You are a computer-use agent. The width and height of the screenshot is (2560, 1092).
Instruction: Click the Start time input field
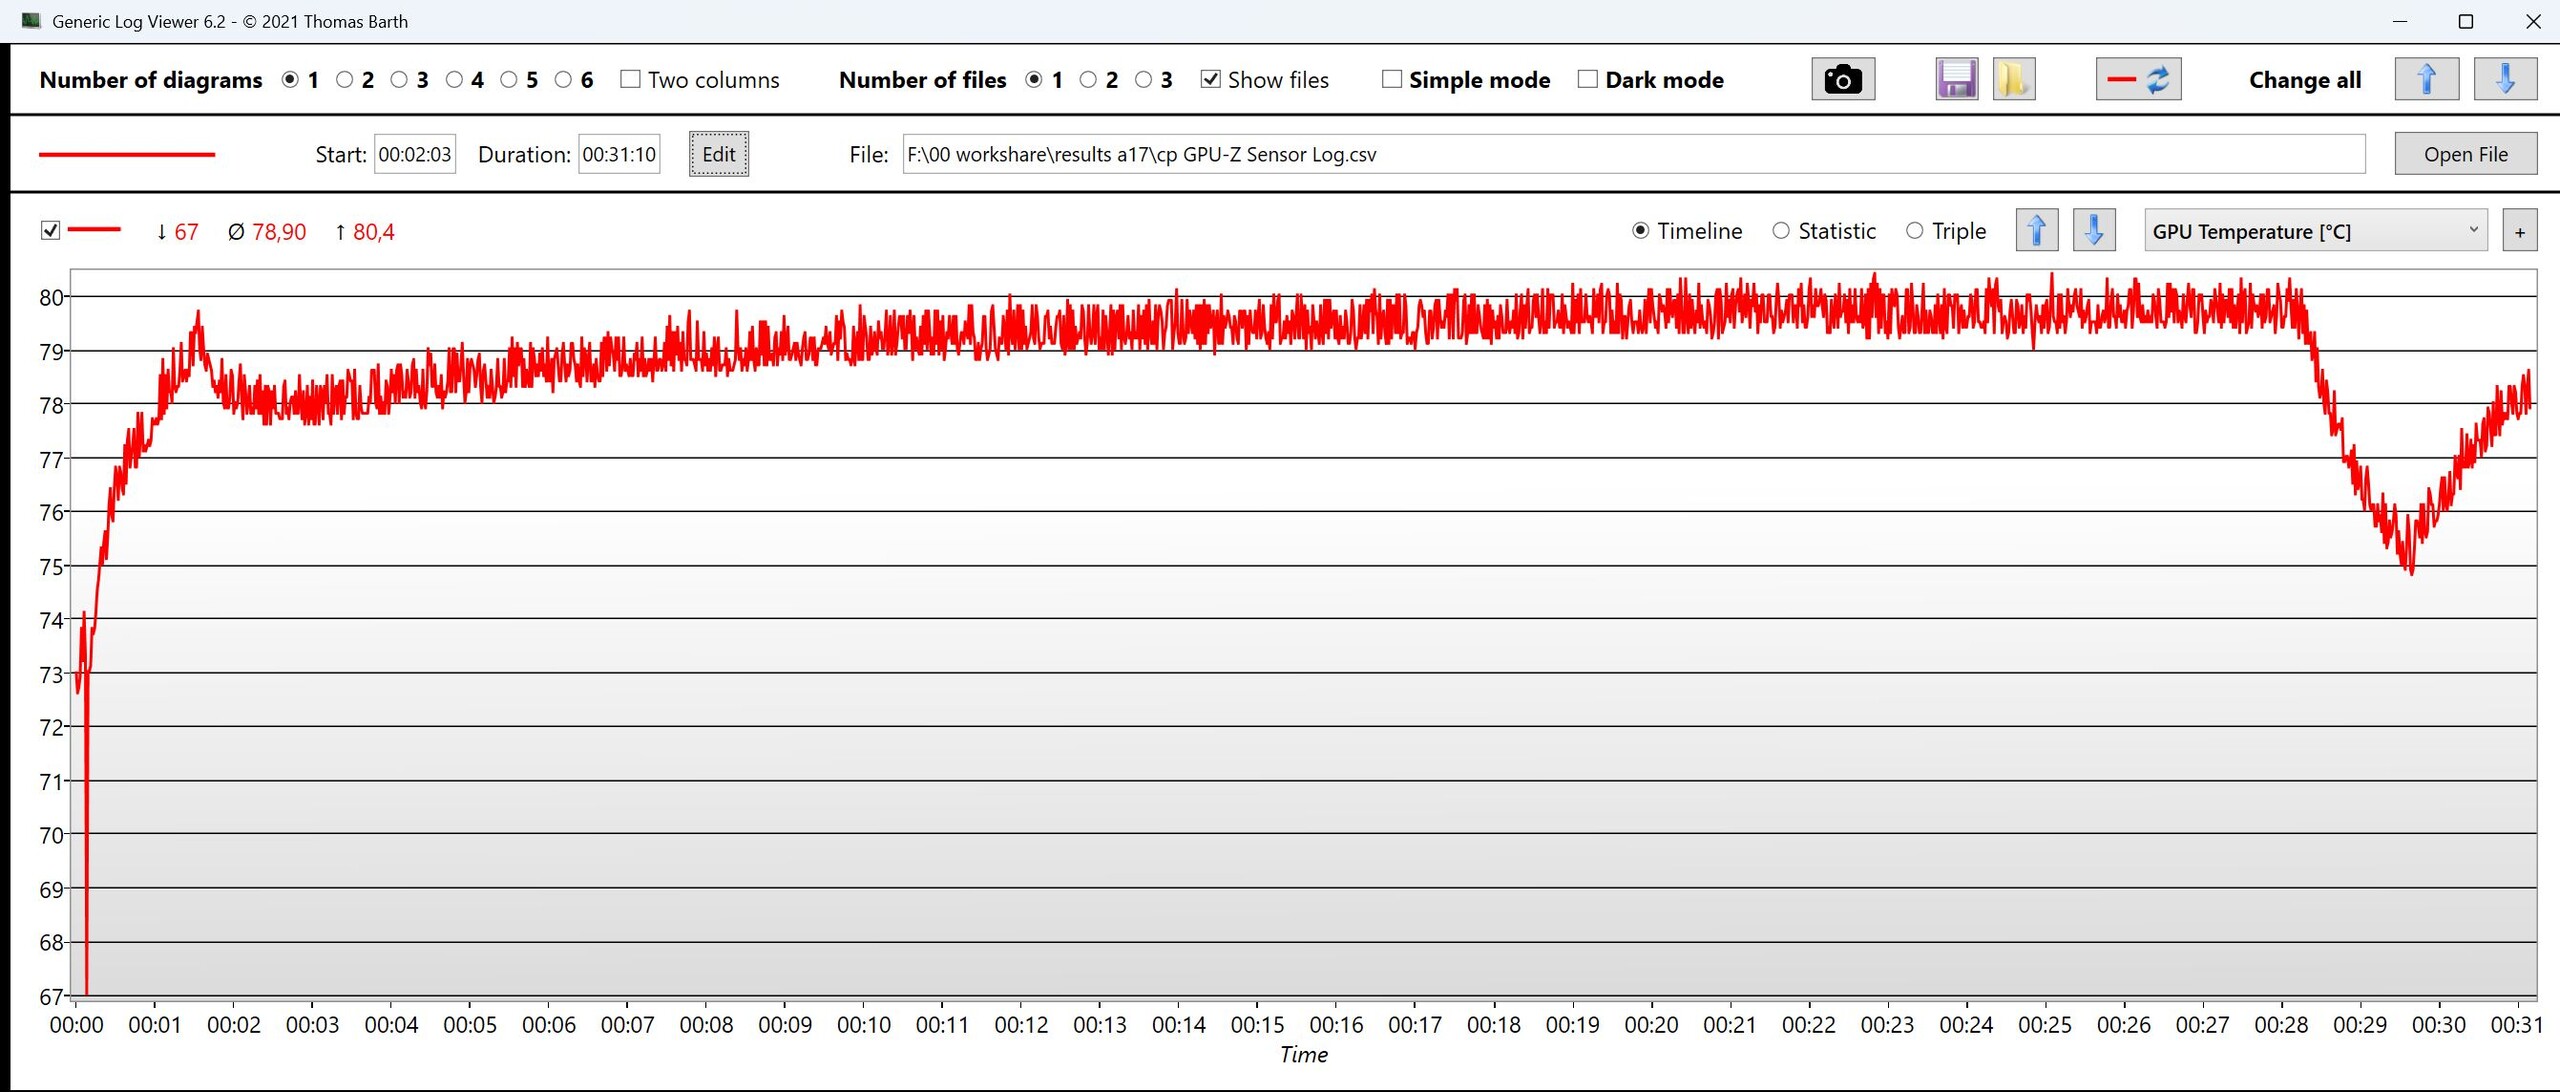(x=414, y=154)
